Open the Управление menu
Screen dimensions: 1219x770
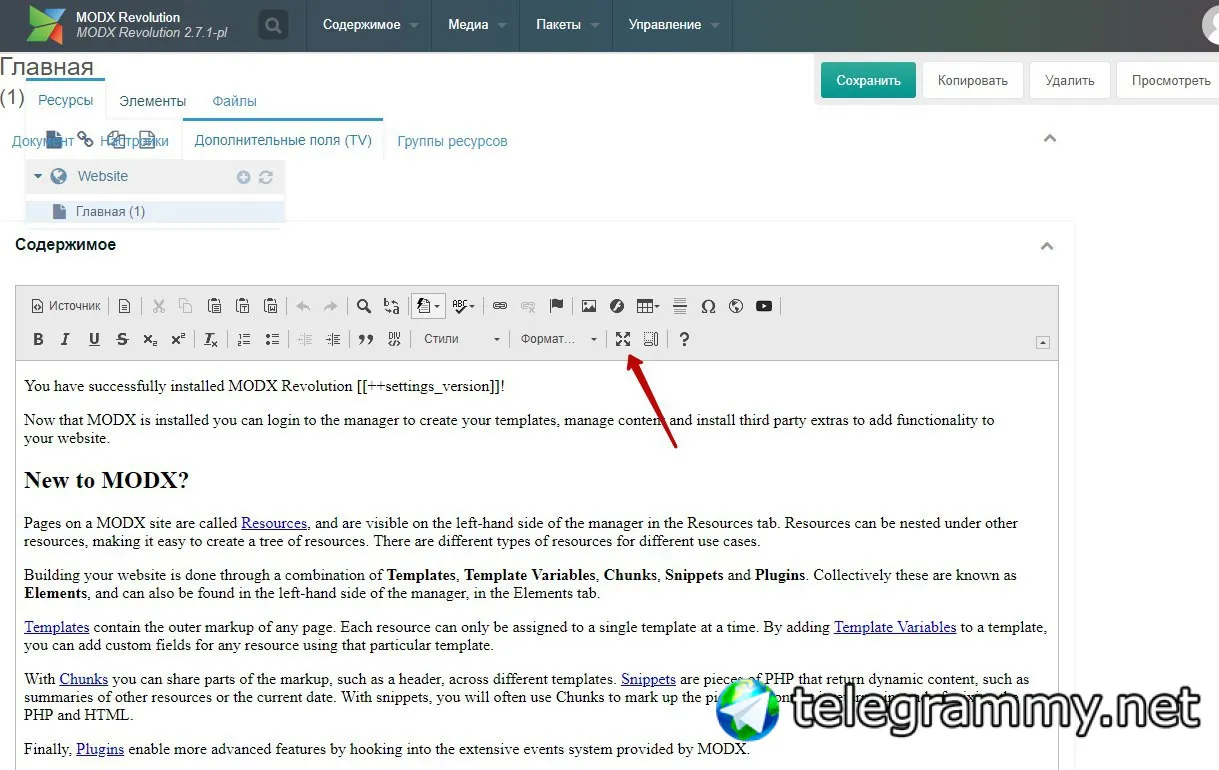coord(672,25)
